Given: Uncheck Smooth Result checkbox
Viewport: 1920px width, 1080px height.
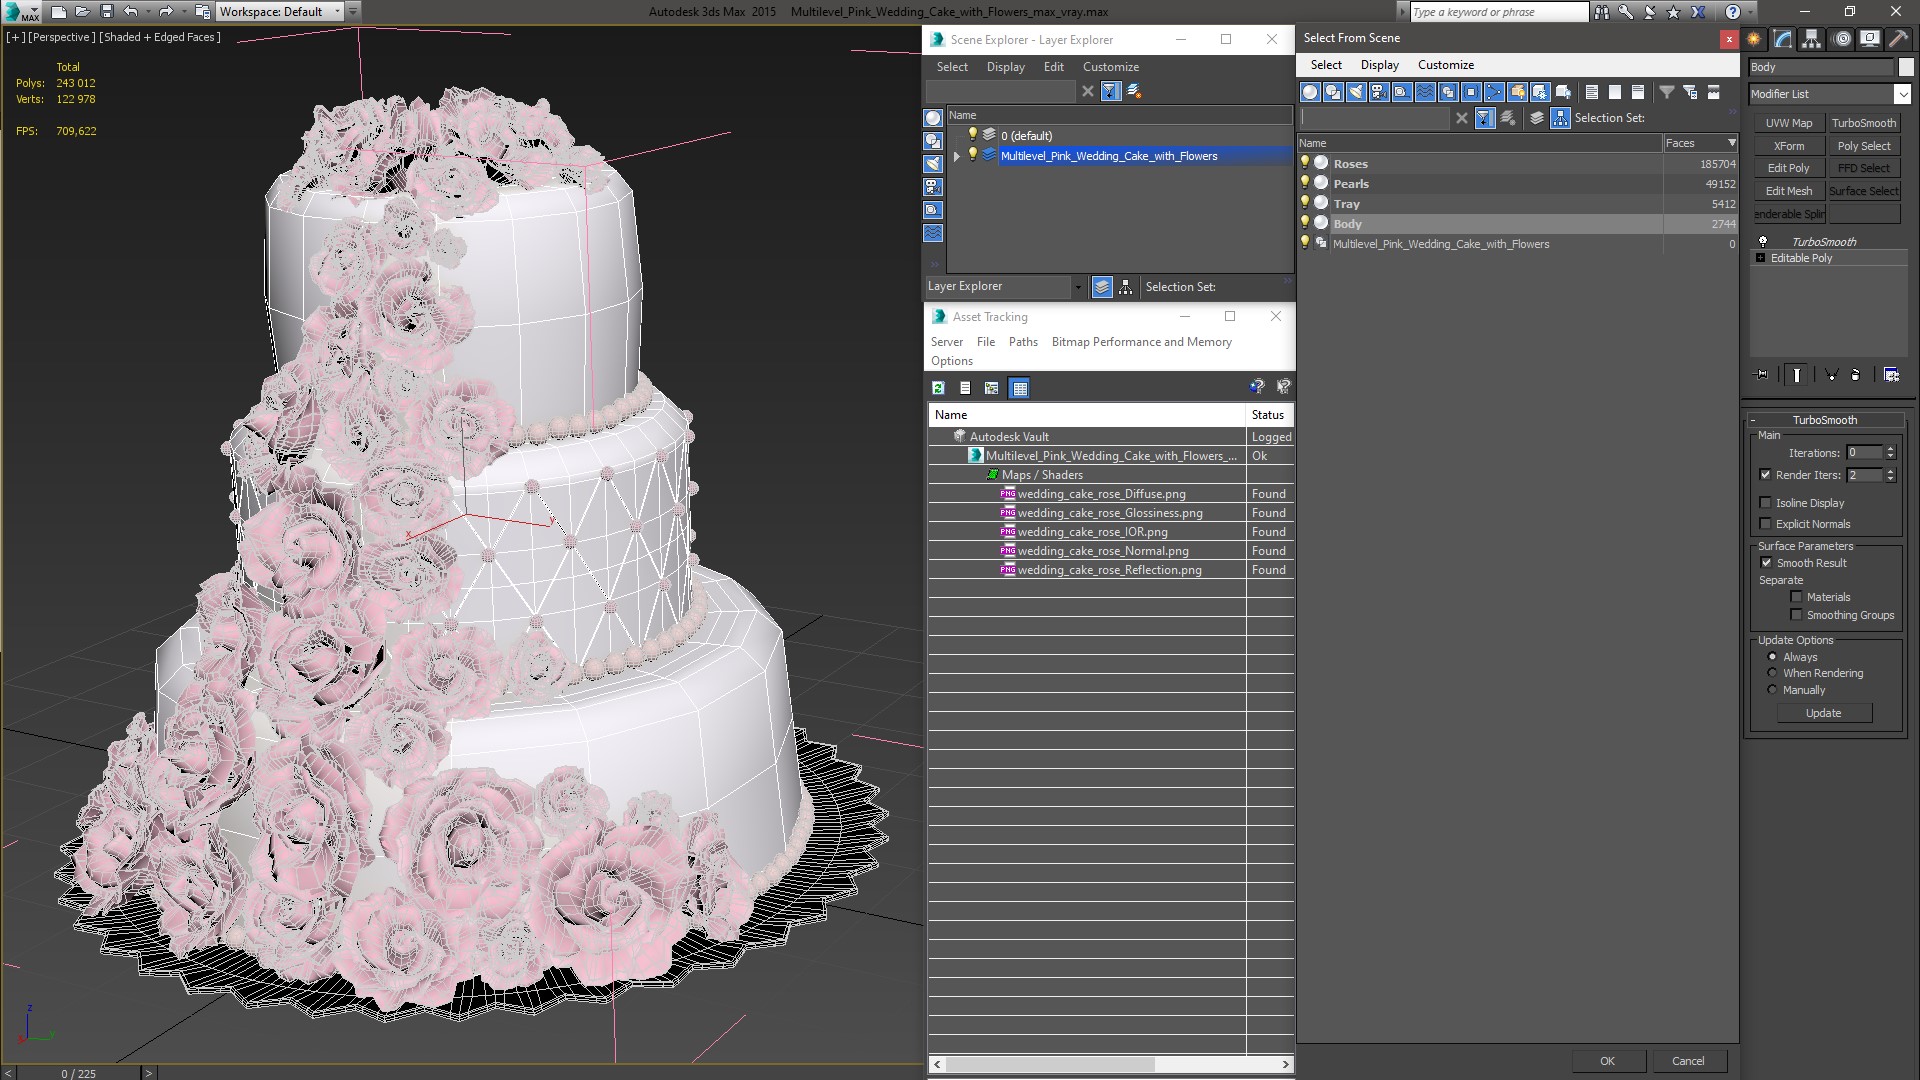Looking at the screenshot, I should [x=1766, y=563].
